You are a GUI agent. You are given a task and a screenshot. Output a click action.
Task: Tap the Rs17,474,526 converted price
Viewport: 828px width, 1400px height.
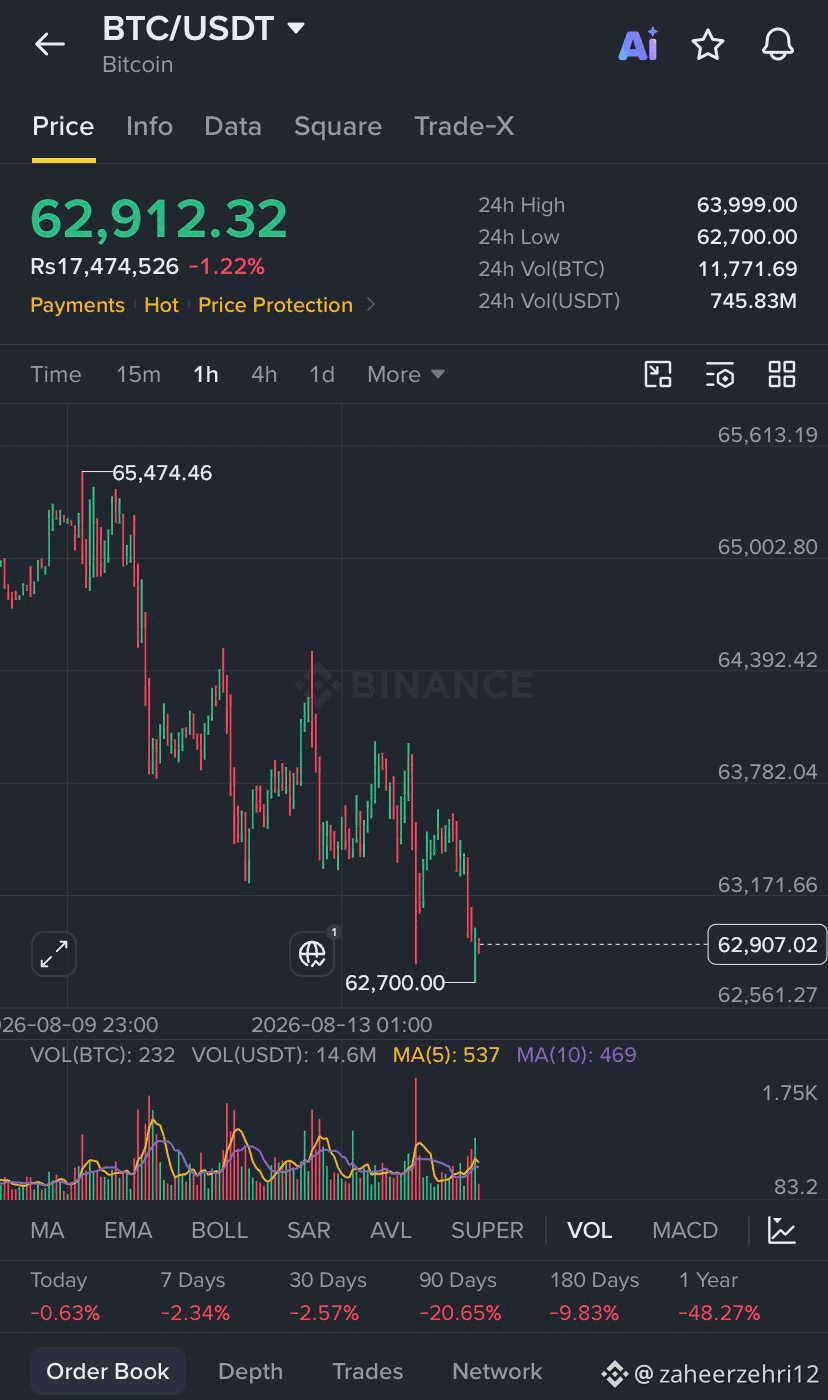[x=104, y=267]
